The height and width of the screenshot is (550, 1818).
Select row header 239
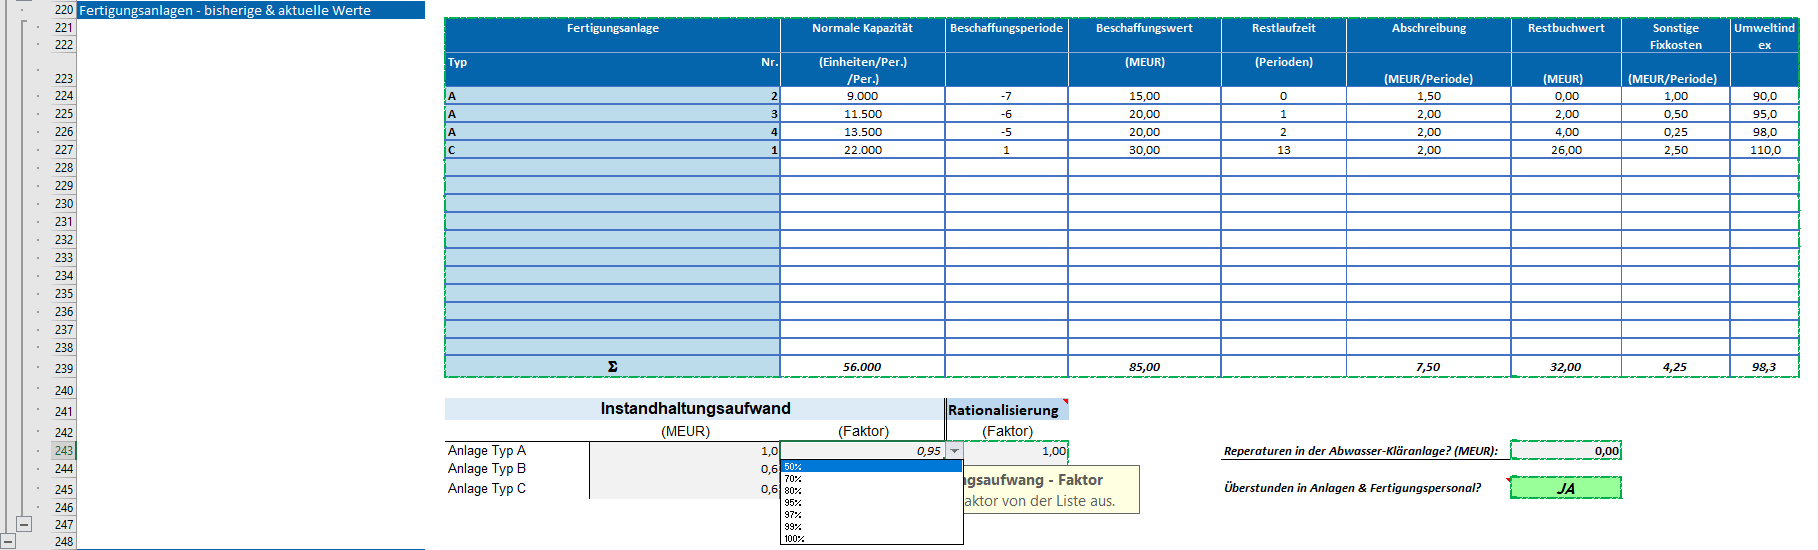pyautogui.click(x=64, y=368)
